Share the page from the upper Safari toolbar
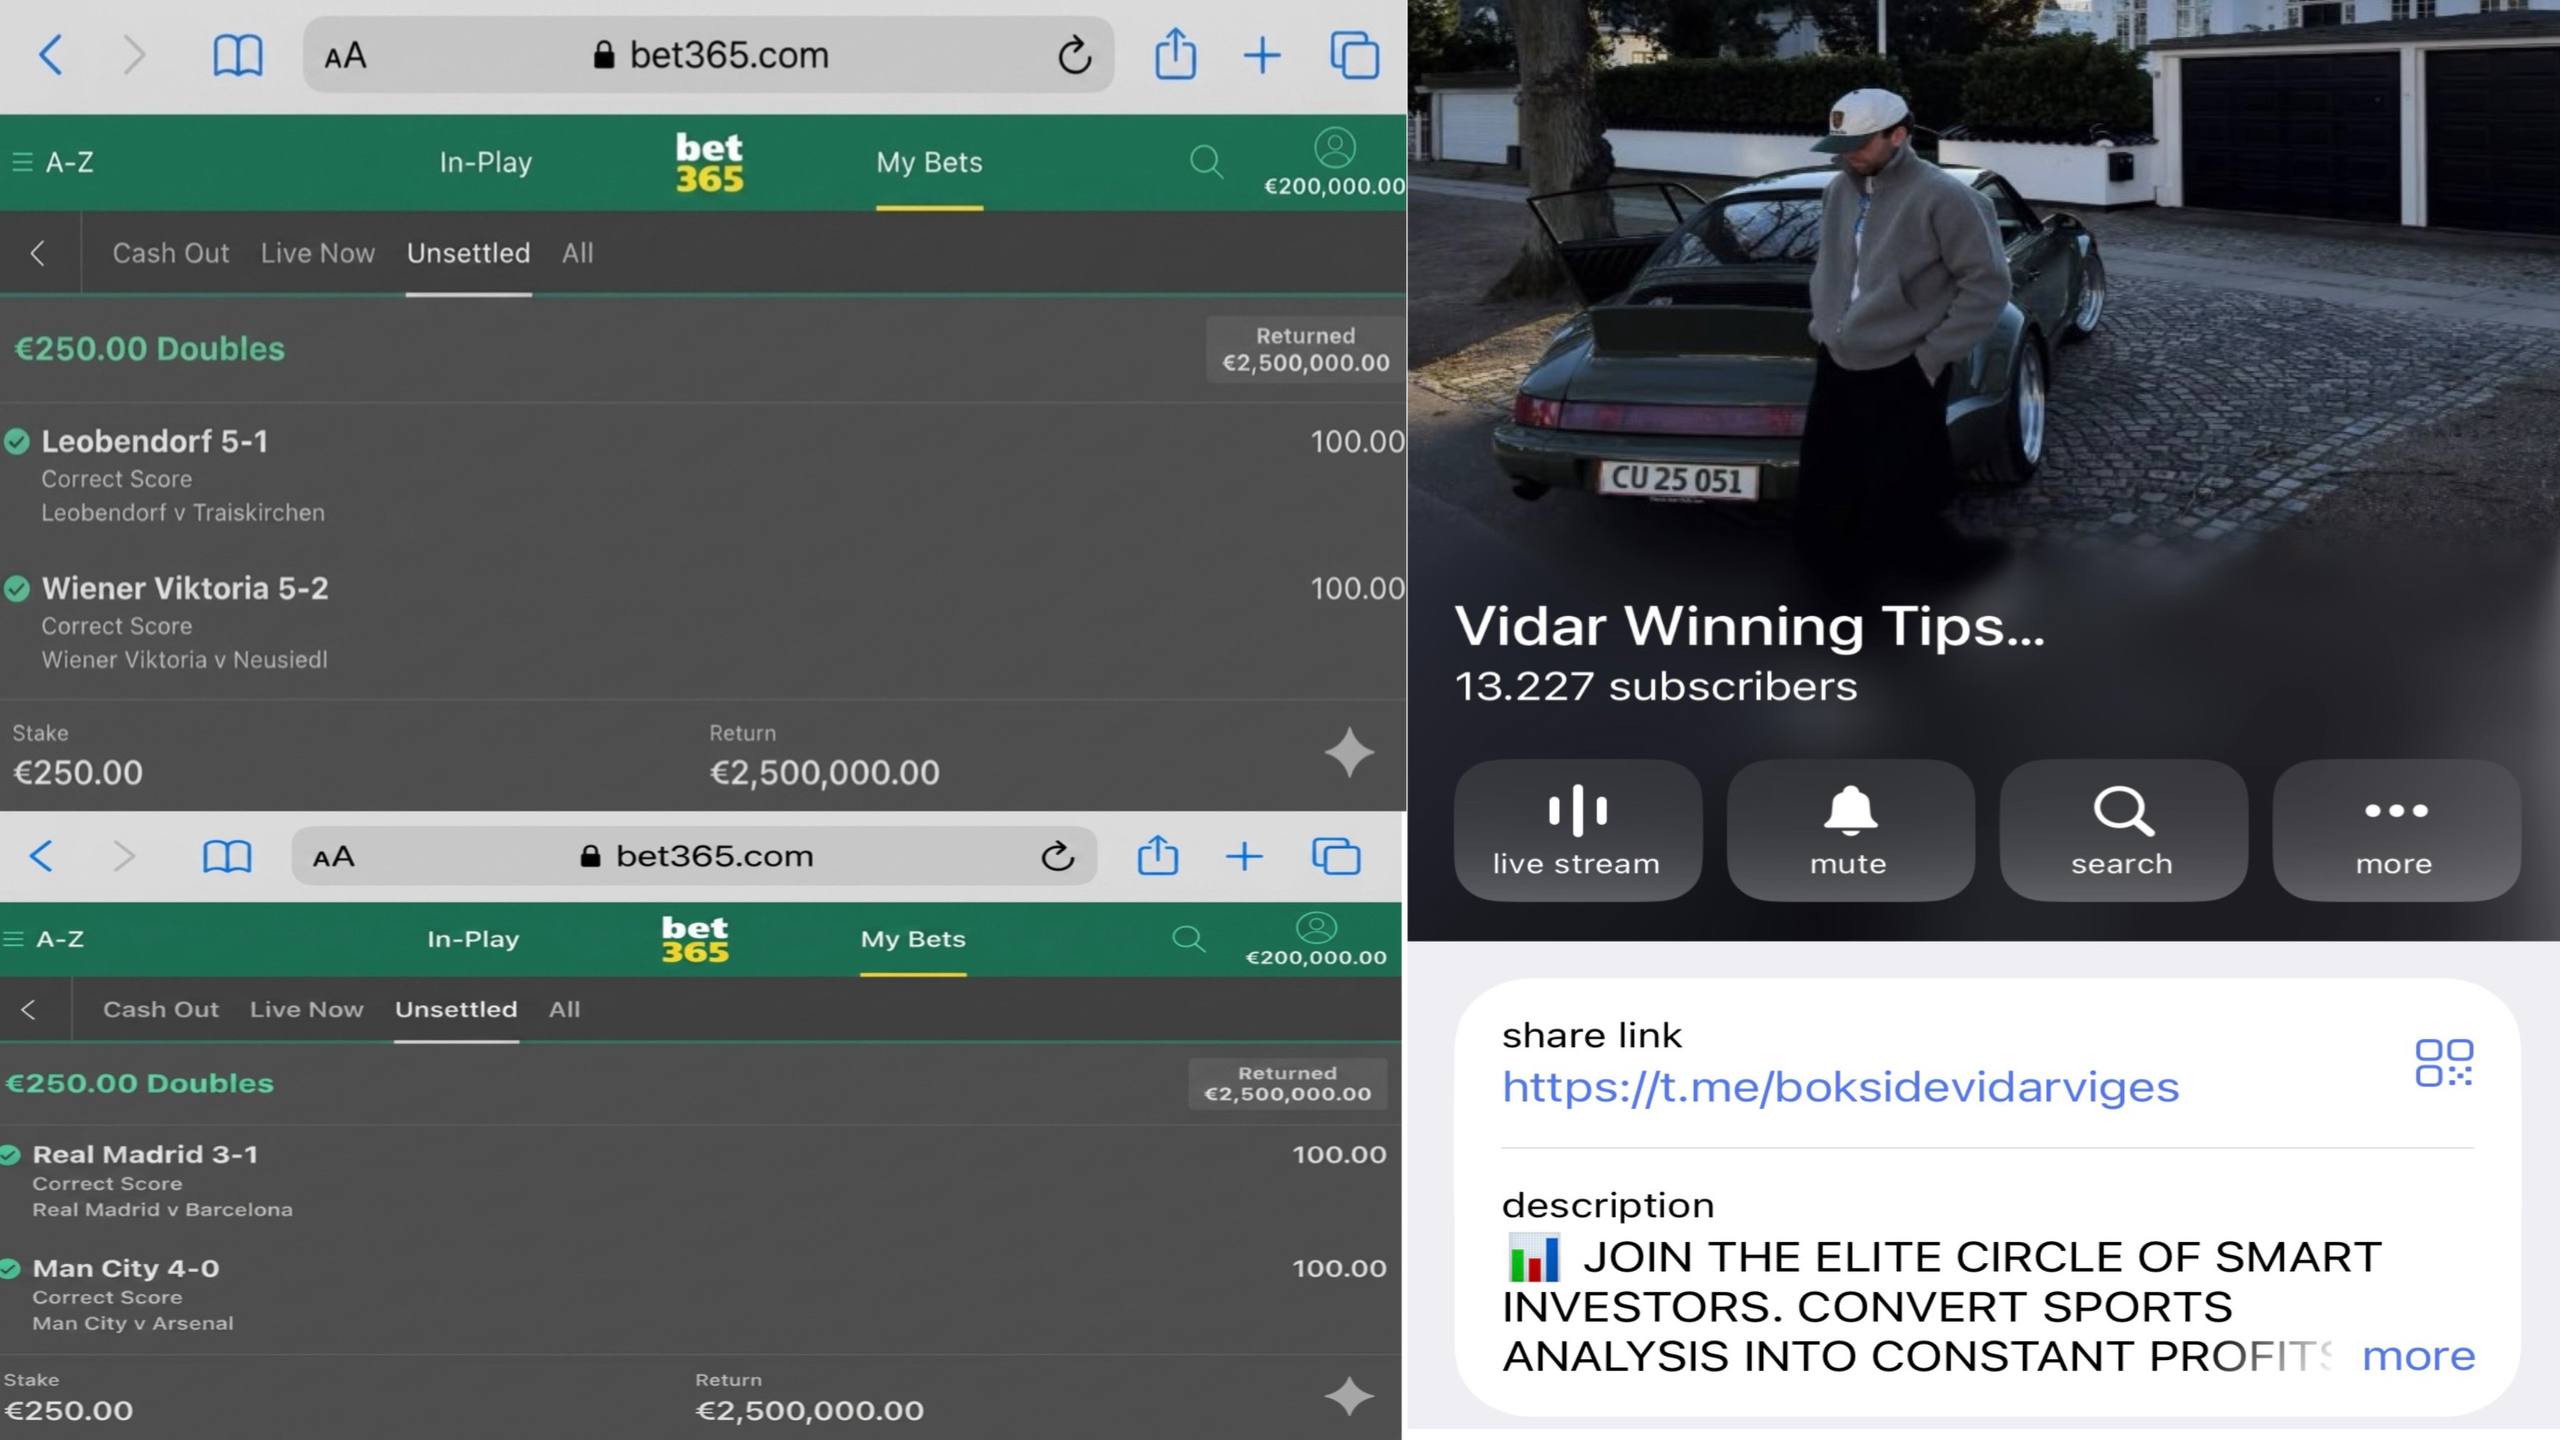 point(1175,53)
